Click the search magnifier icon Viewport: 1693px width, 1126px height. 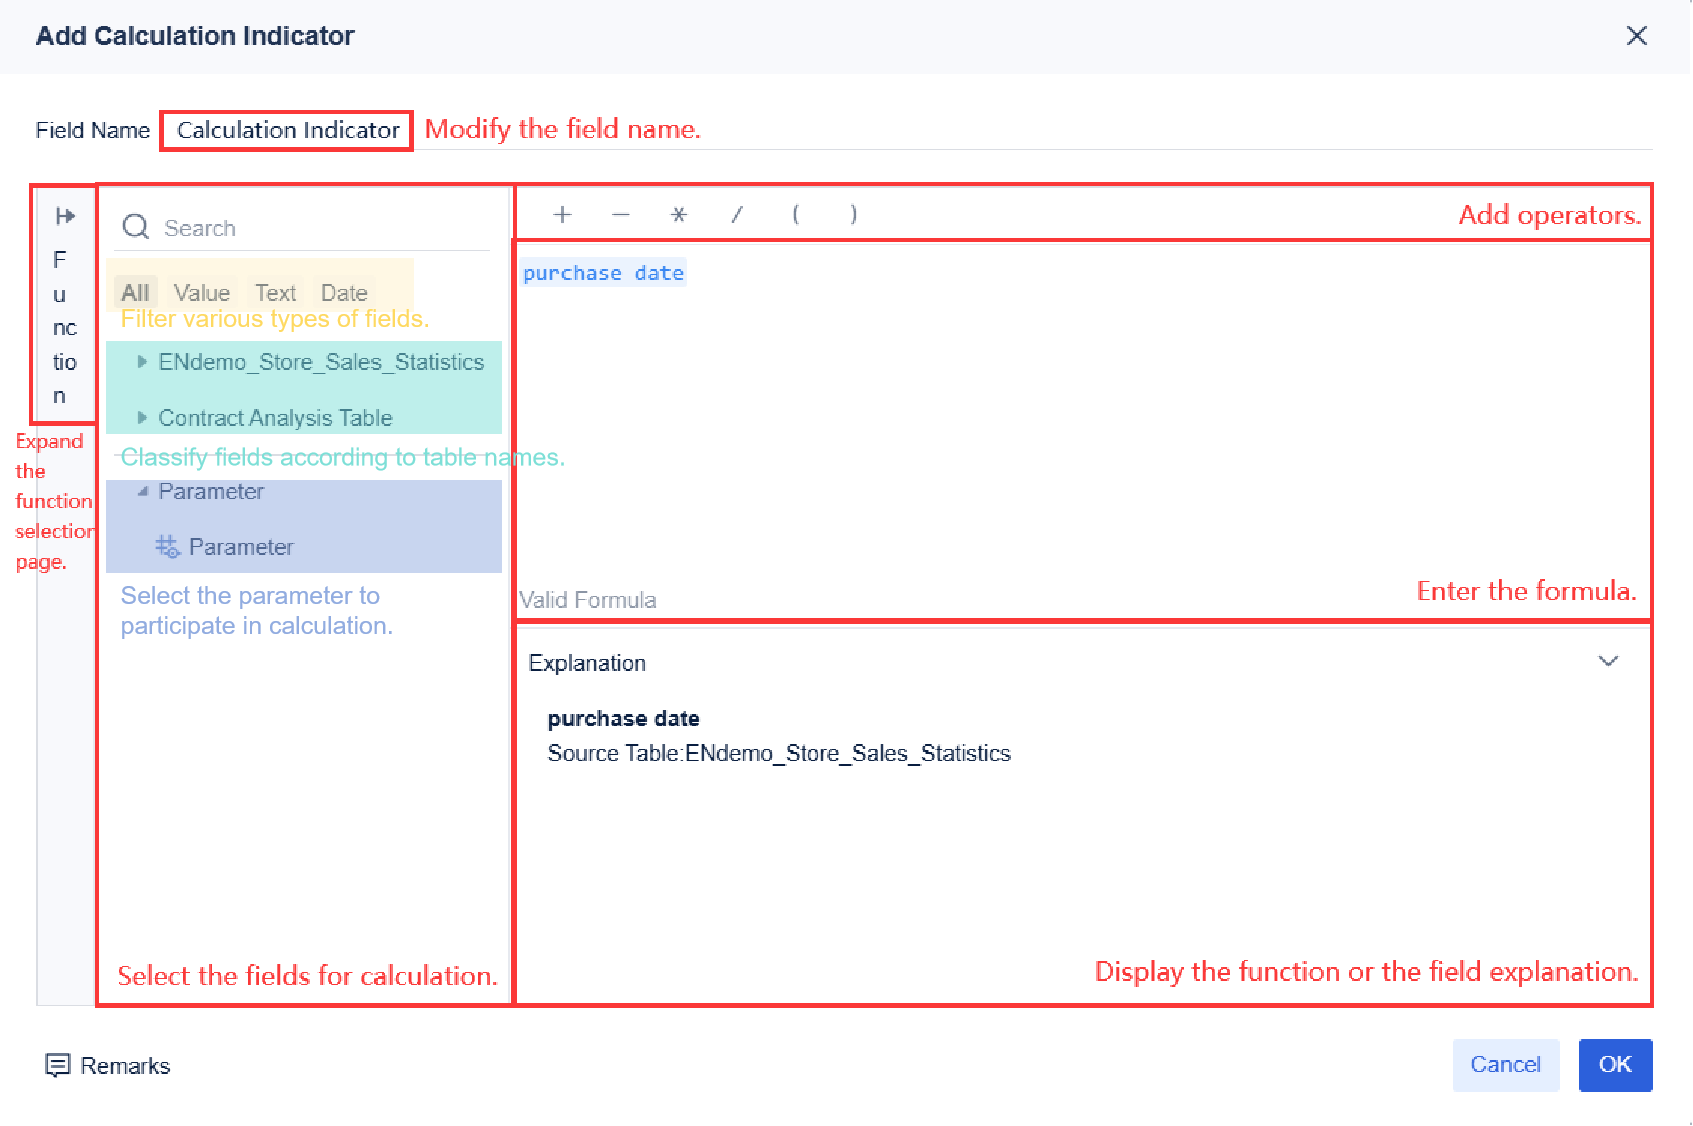135,227
